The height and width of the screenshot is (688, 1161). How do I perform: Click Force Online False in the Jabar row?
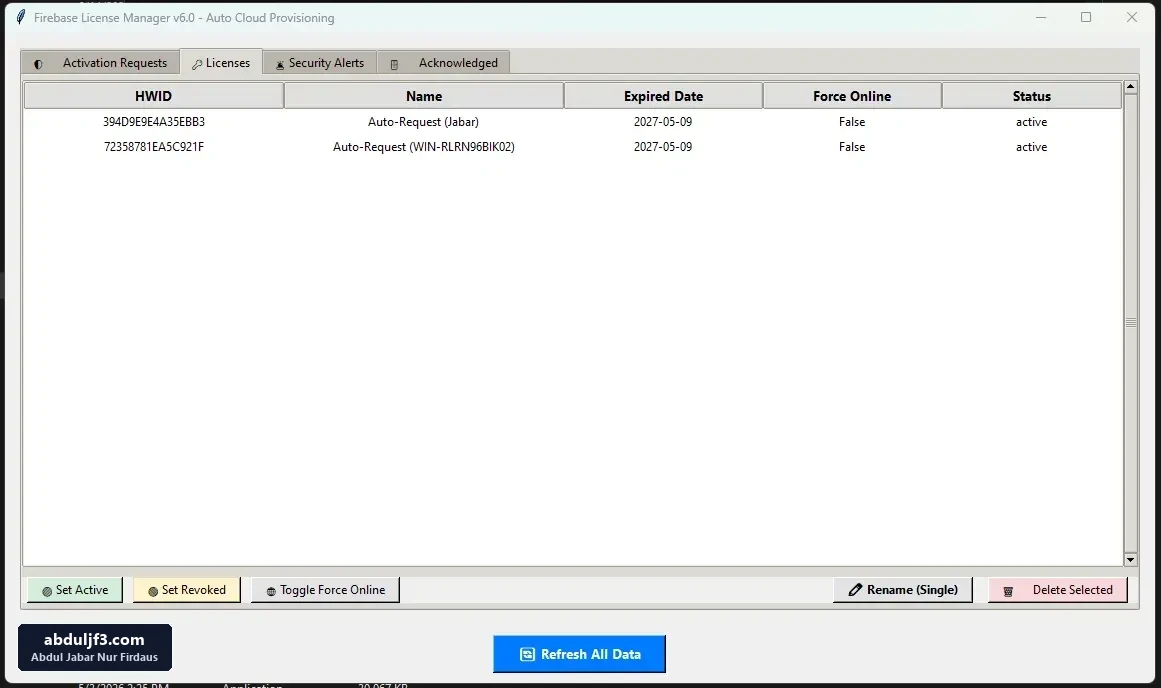click(851, 122)
